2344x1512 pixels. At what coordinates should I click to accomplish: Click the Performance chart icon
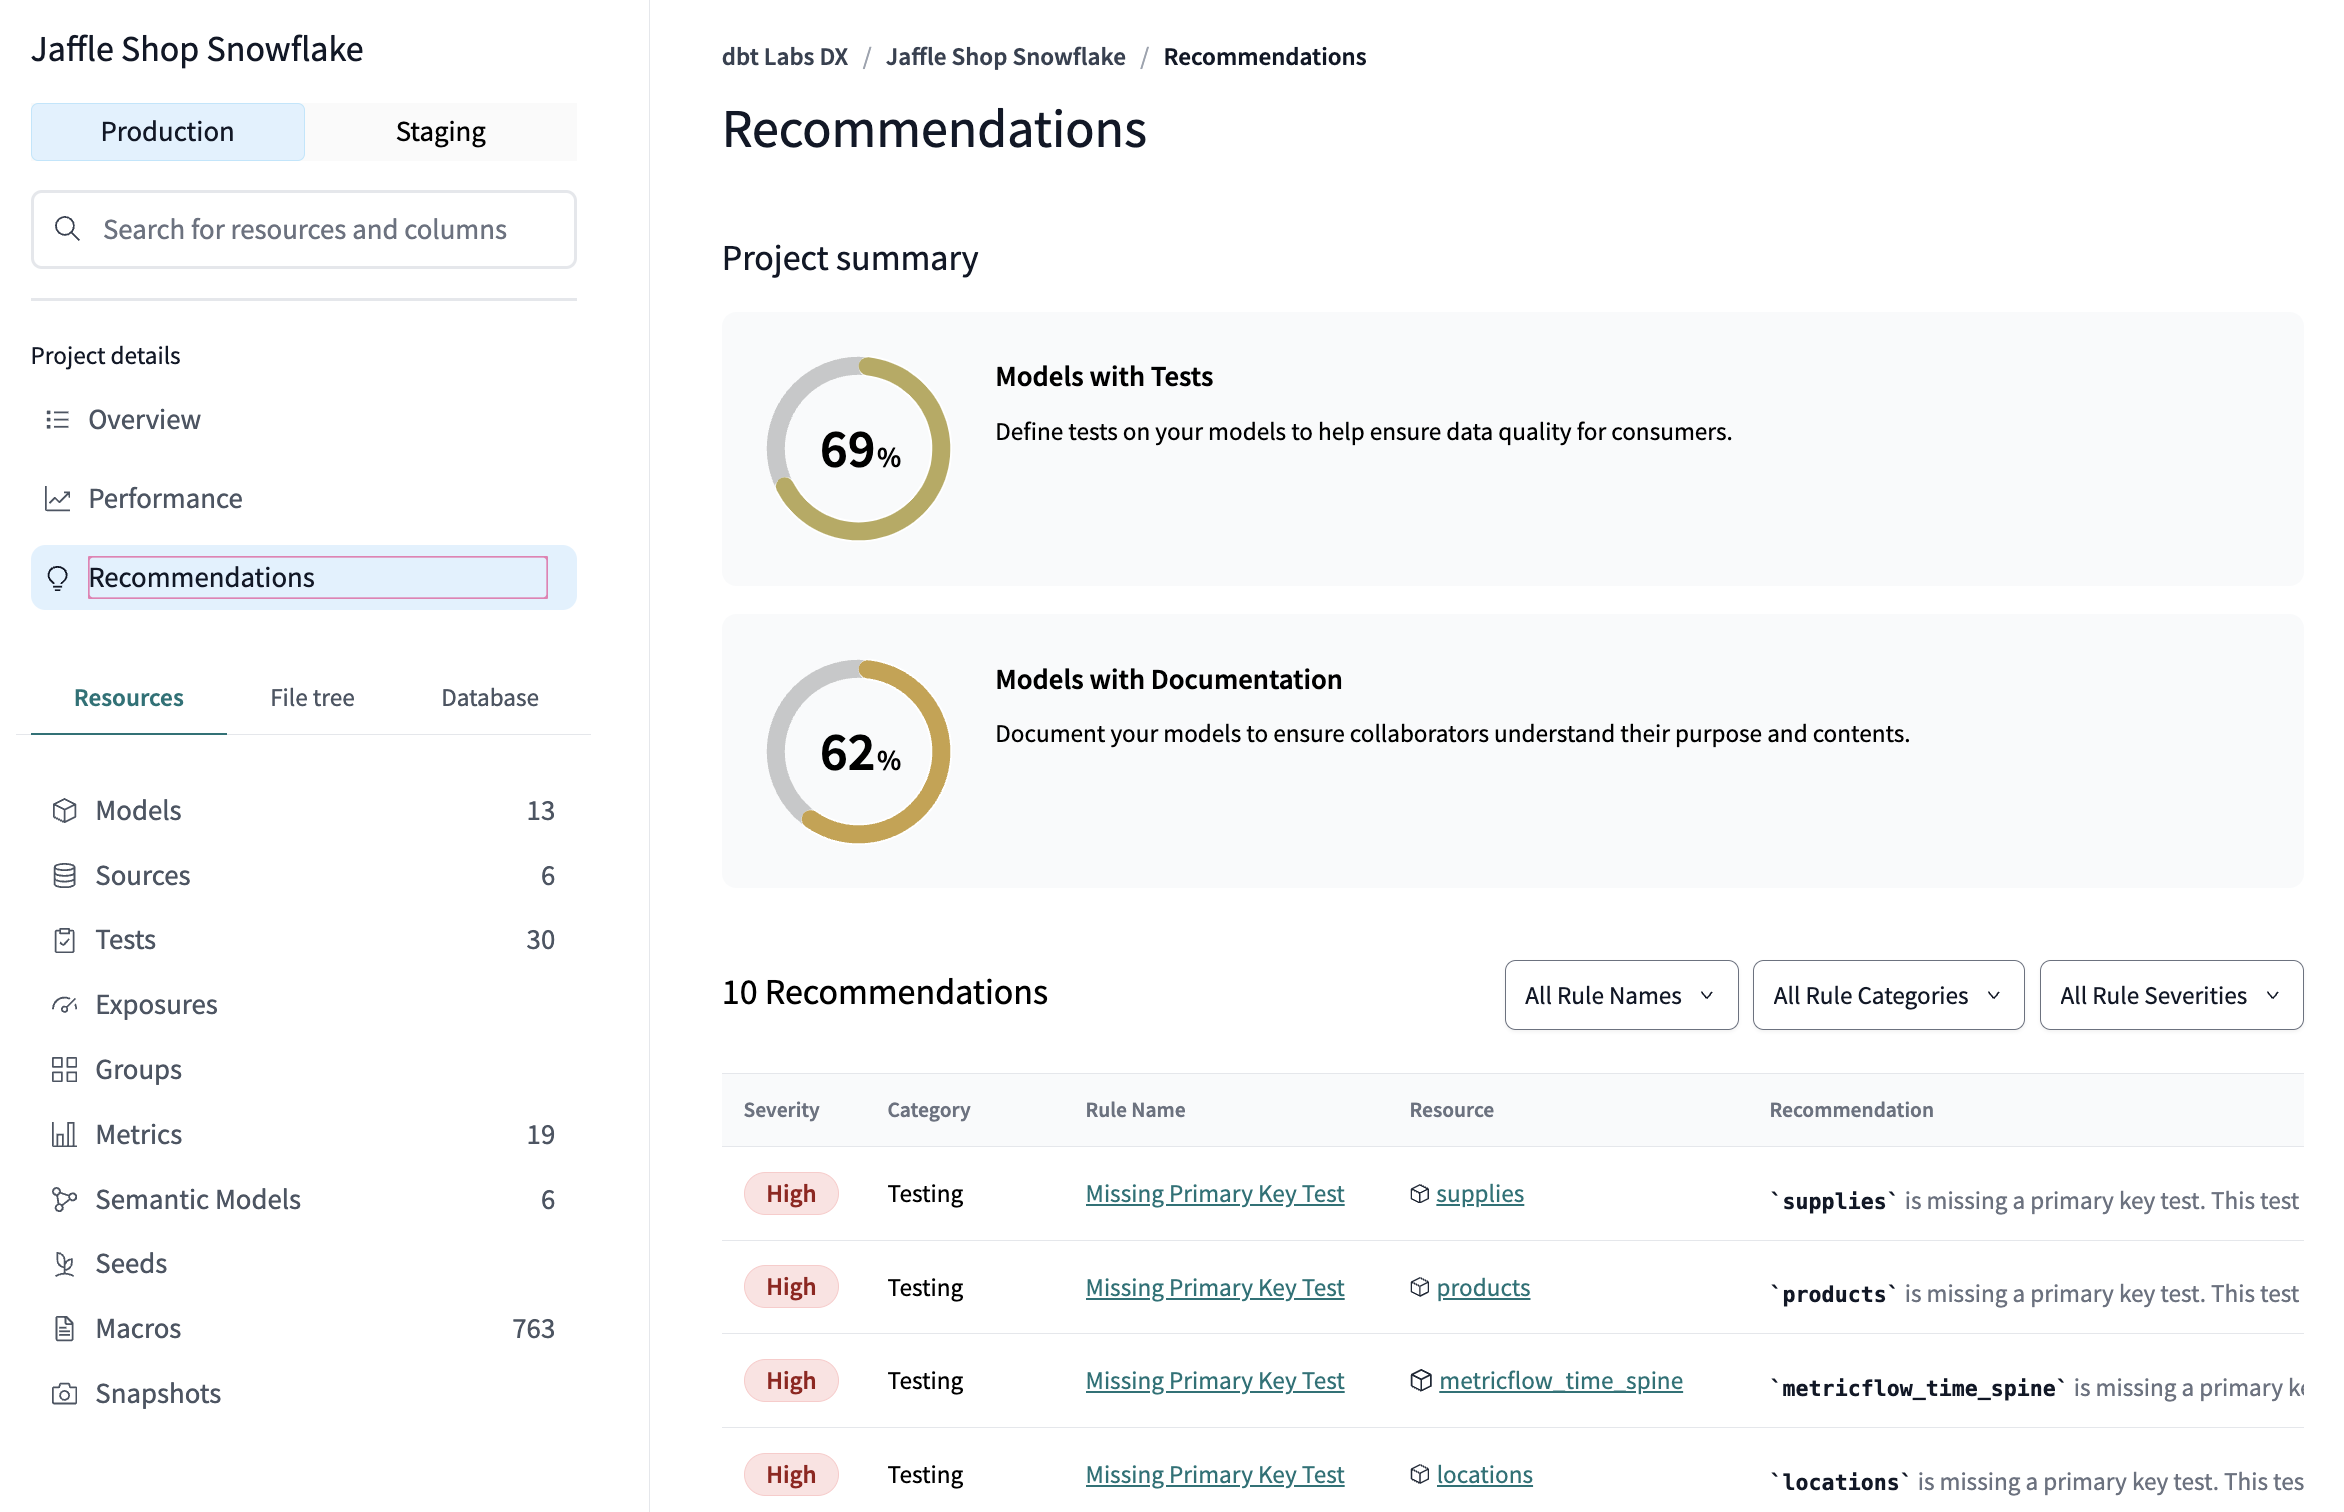[58, 498]
